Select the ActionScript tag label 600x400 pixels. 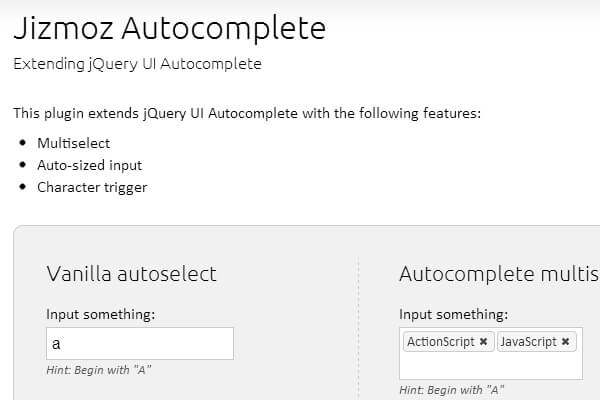tap(440, 342)
